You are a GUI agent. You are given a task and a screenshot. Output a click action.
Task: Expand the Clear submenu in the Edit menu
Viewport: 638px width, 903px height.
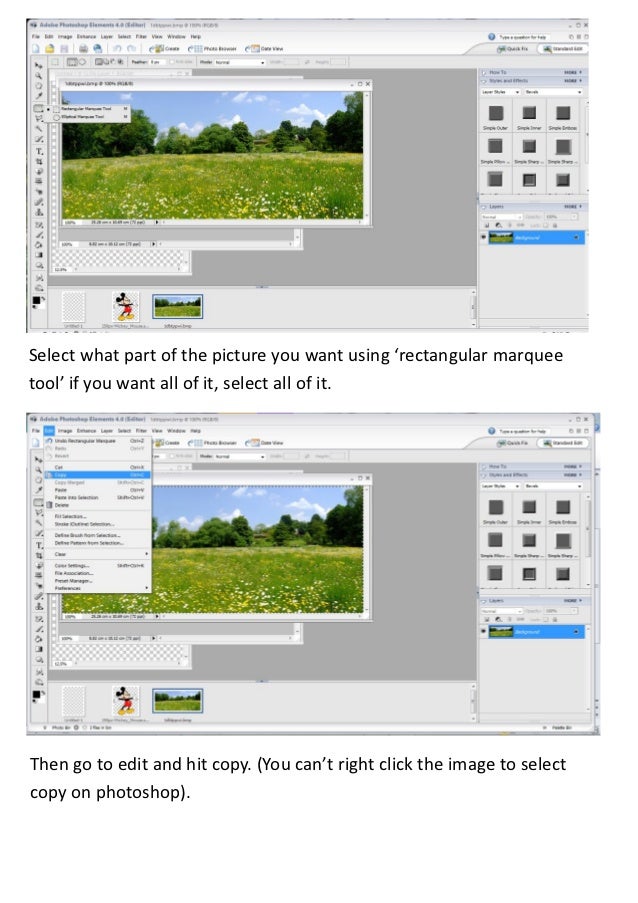[x=99, y=554]
